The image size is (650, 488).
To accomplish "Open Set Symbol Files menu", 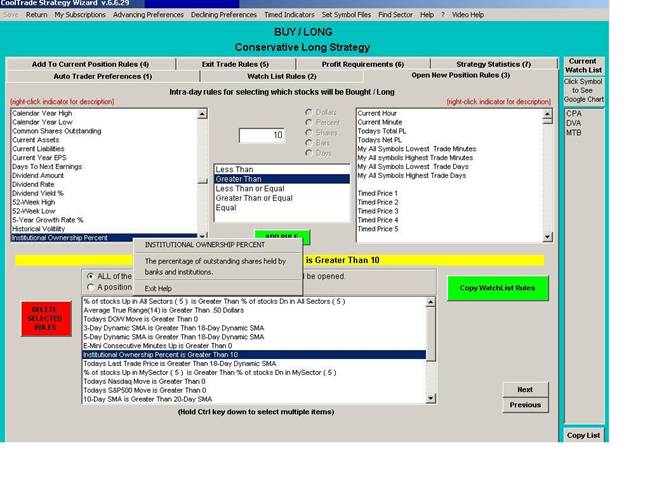I will click(x=346, y=15).
